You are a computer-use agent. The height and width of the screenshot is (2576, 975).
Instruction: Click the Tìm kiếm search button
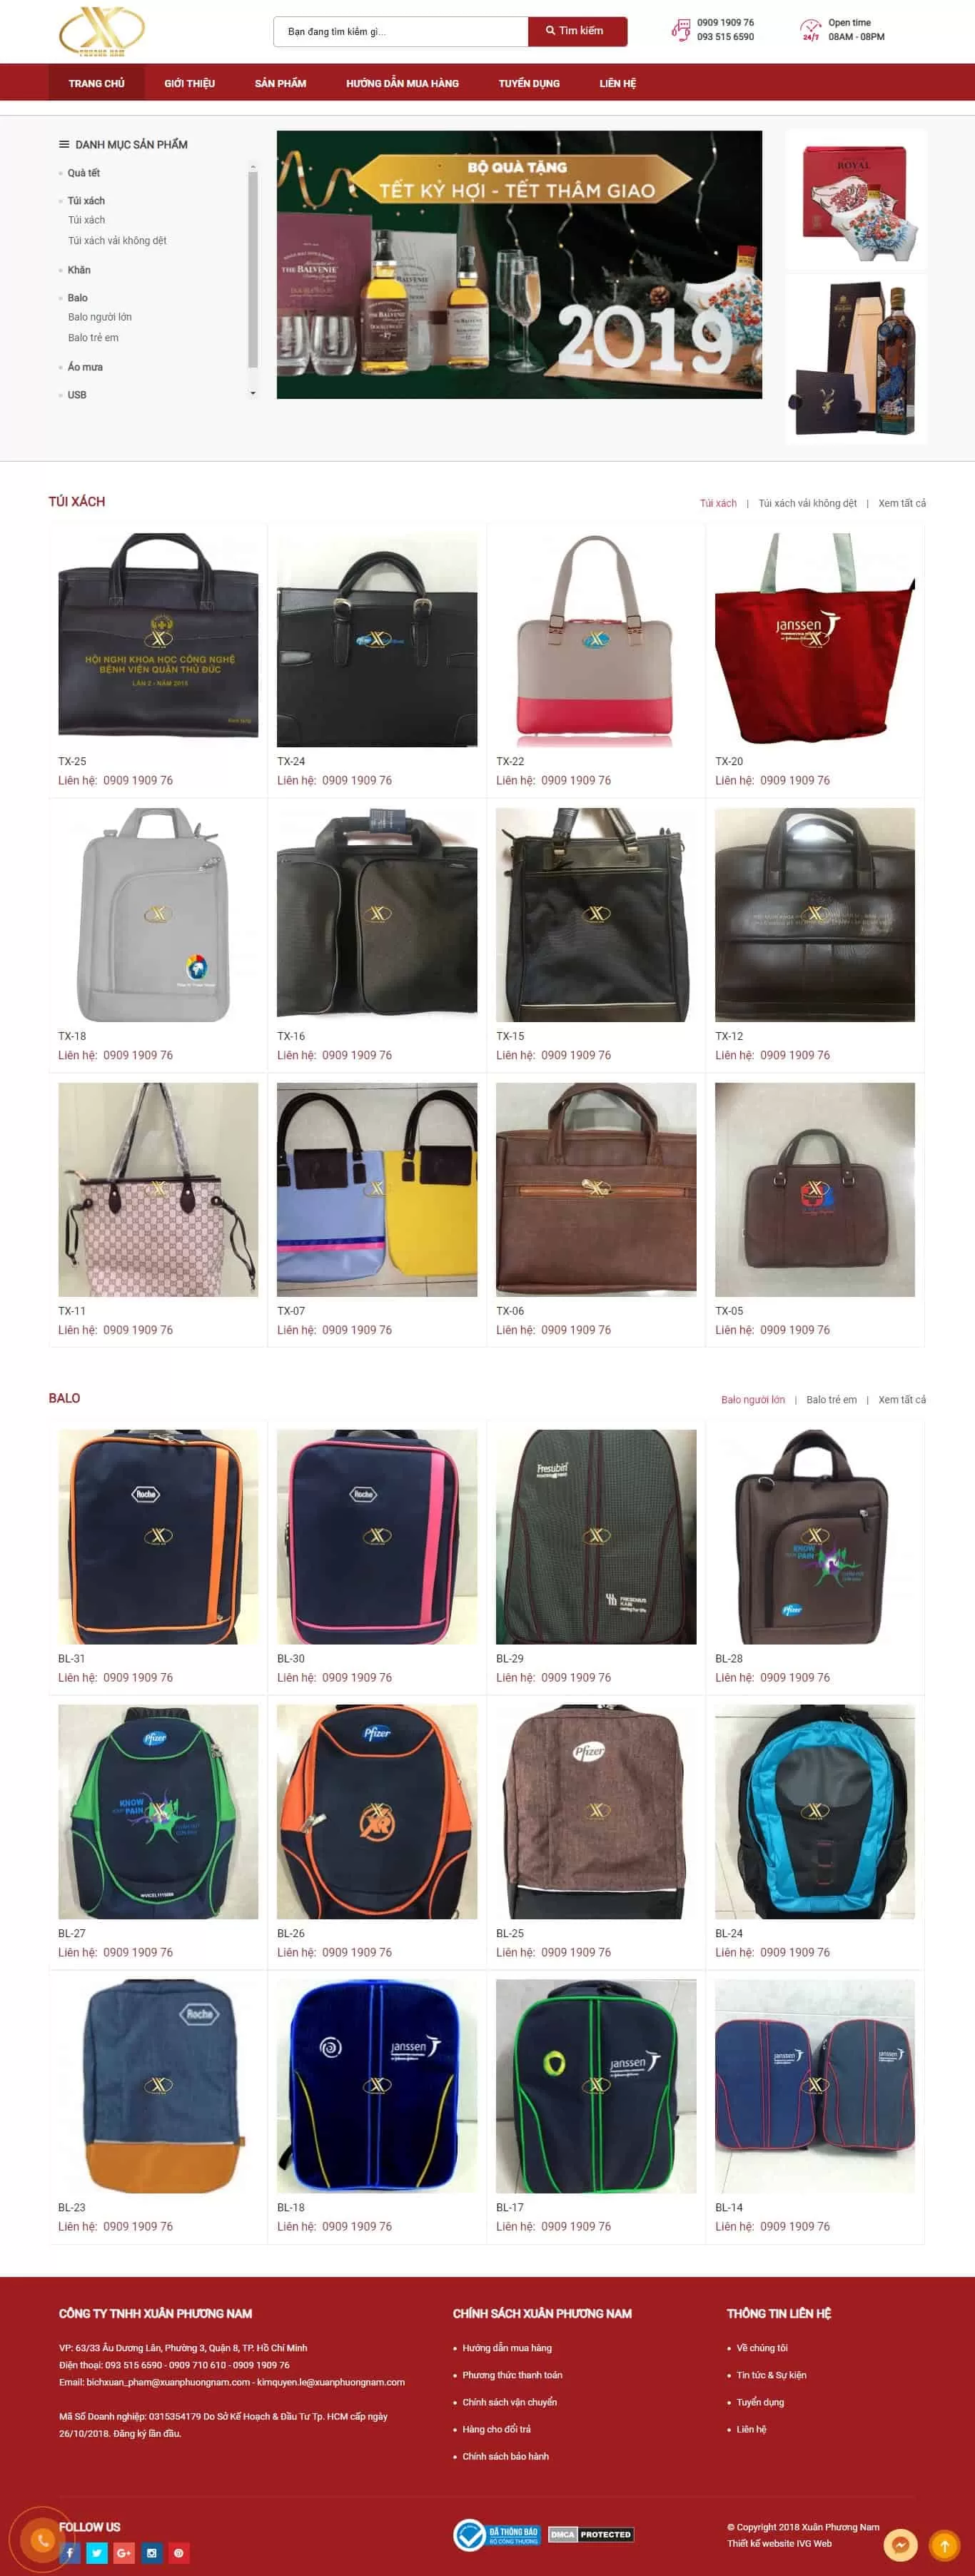point(577,31)
